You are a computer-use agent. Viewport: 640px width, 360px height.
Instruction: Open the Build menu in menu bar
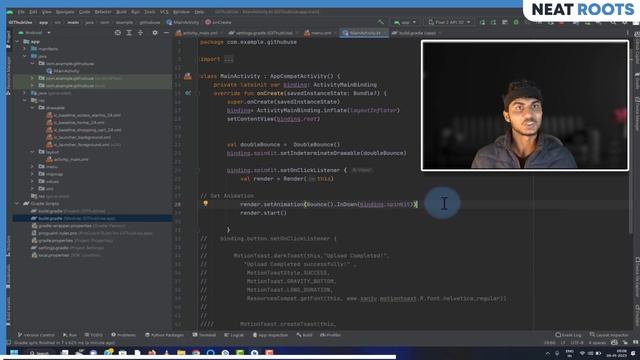[121, 12]
